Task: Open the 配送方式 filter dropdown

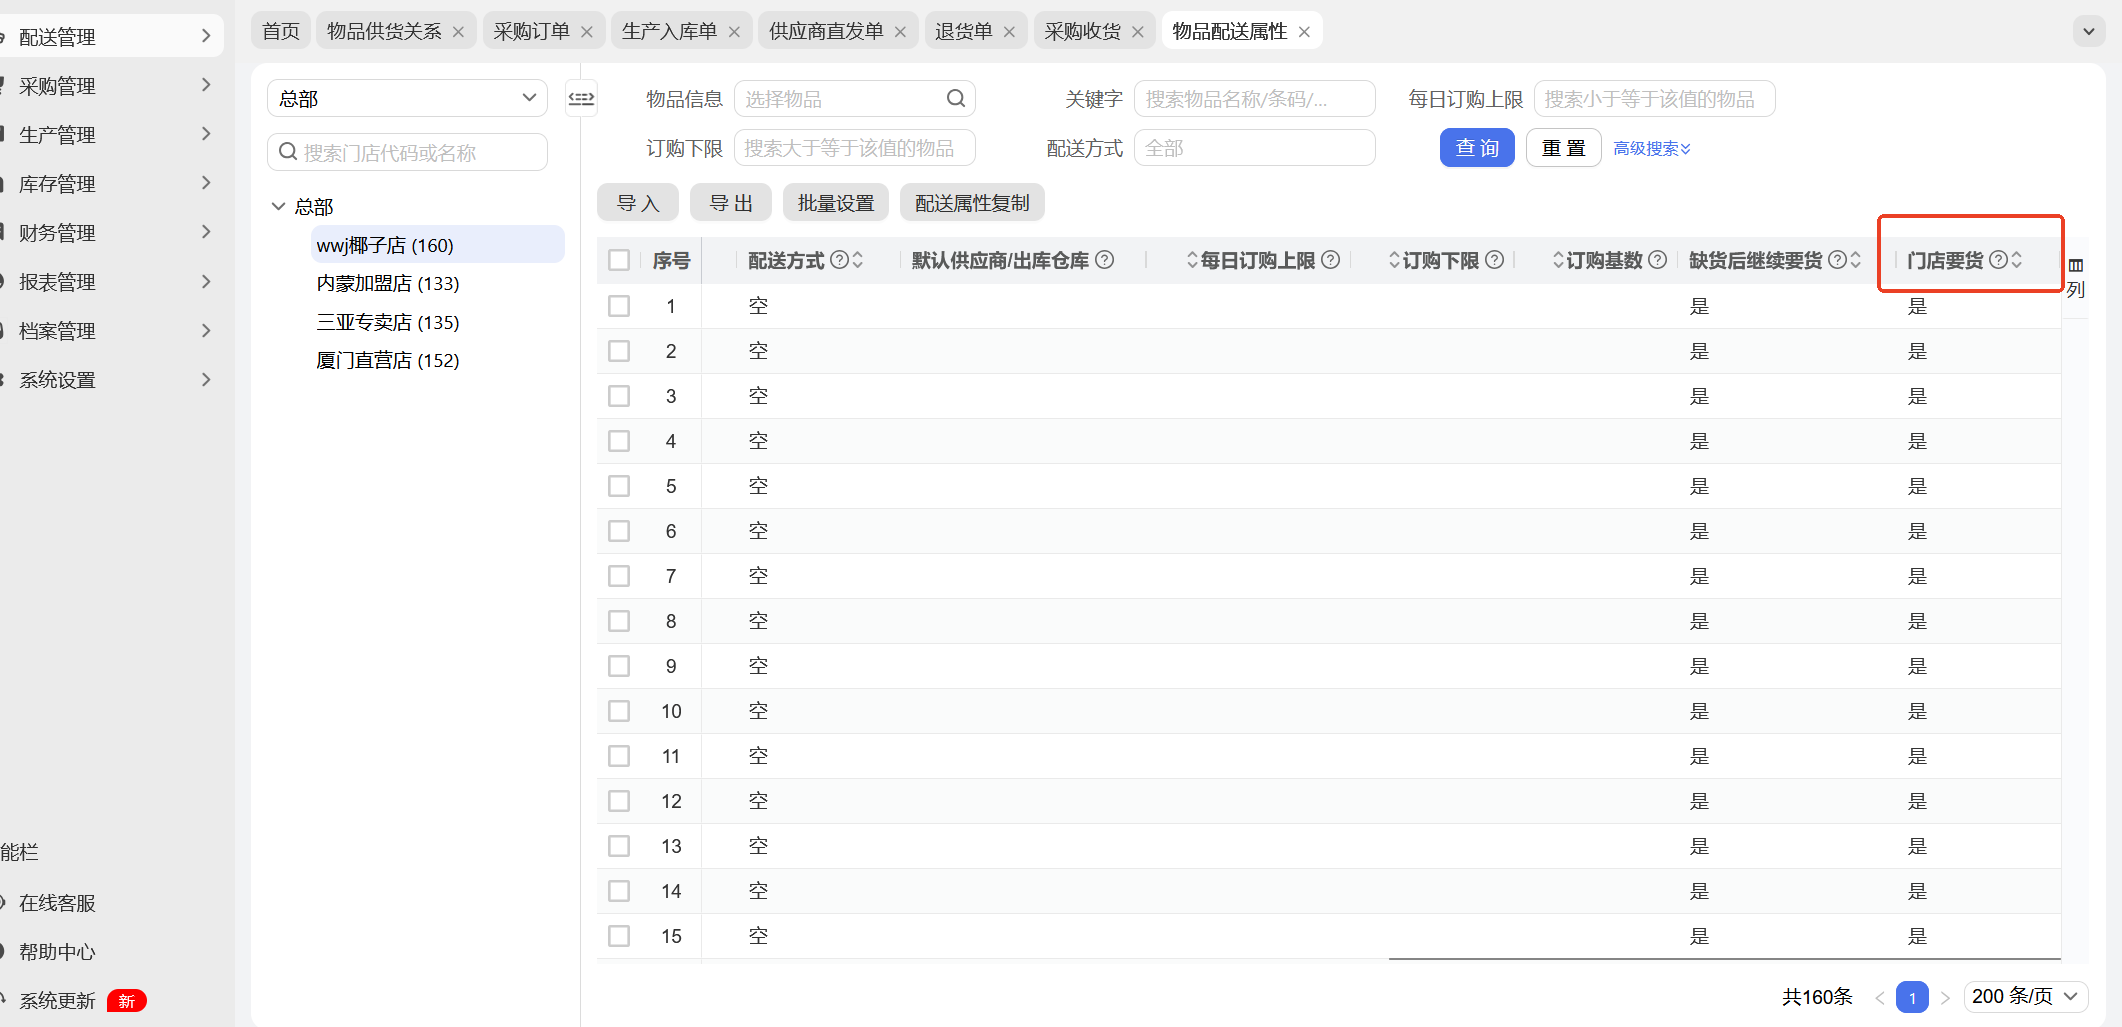Action: click(x=1254, y=148)
